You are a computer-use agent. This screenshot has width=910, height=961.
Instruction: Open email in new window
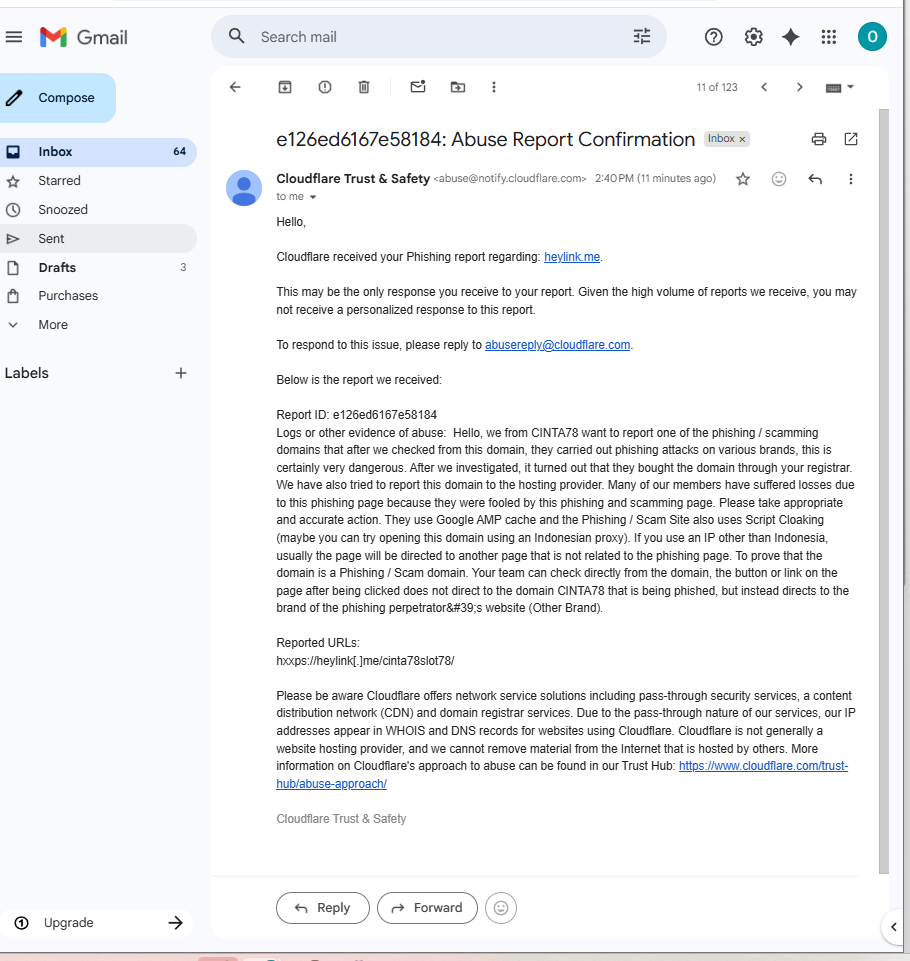[x=851, y=139]
